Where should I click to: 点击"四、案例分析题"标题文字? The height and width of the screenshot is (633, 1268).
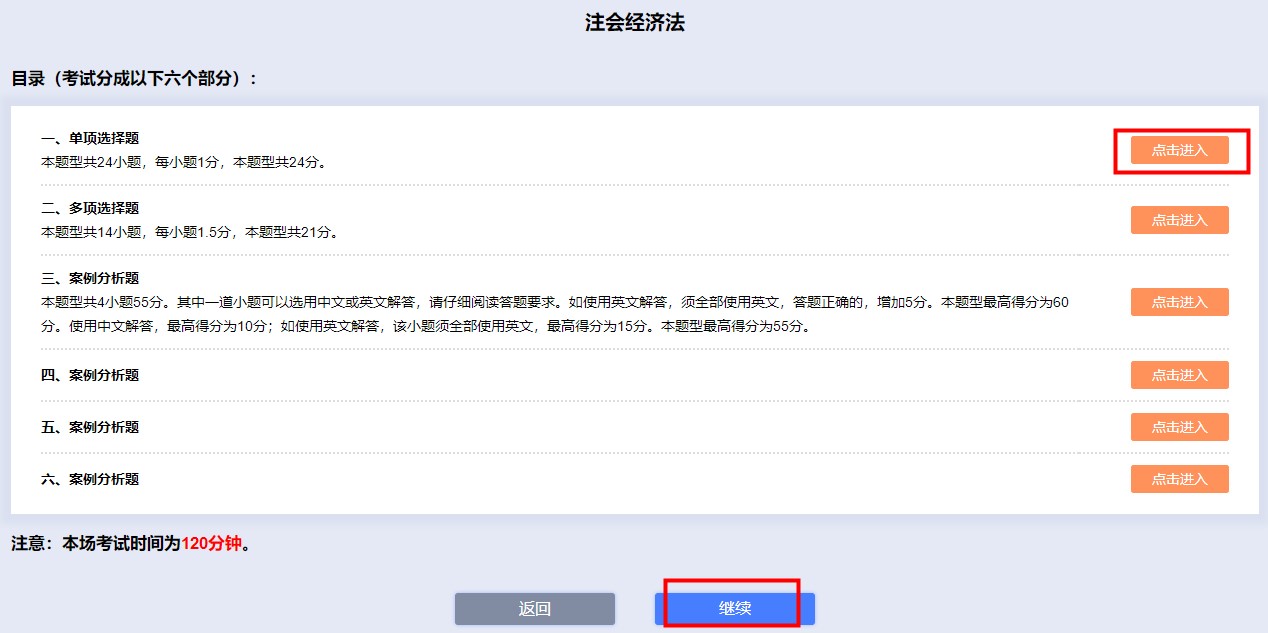(88, 375)
